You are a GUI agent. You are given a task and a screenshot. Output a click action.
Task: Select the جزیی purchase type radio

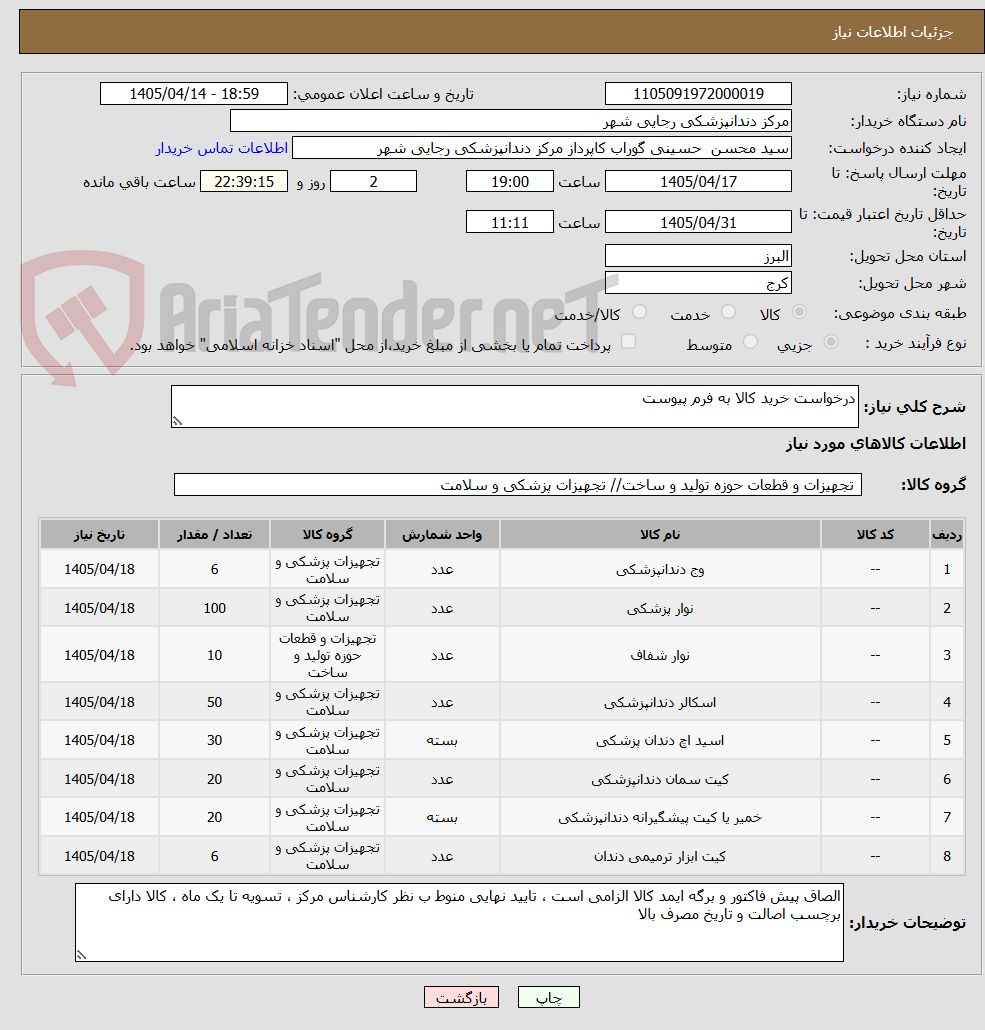click(831, 342)
